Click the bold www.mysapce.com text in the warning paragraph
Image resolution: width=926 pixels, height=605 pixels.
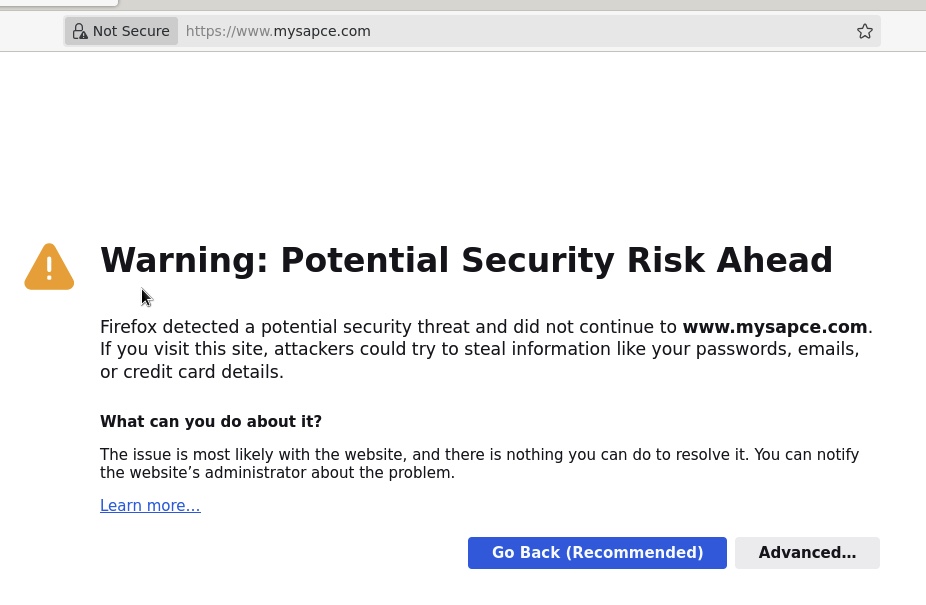click(x=774, y=327)
